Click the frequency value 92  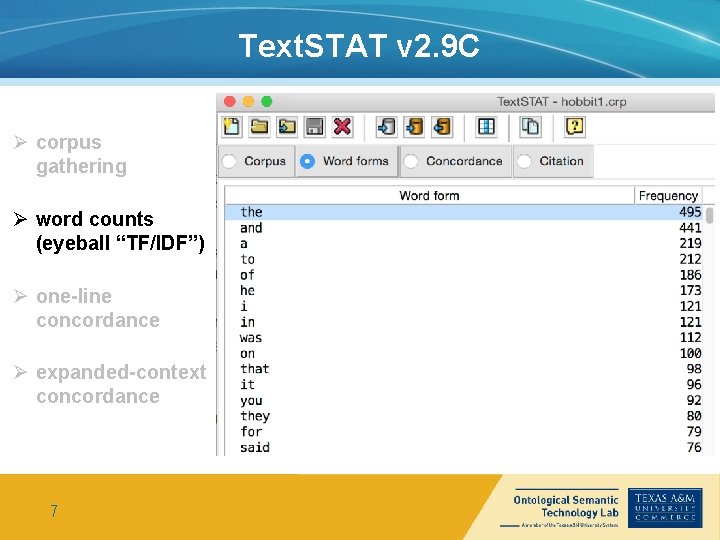click(x=694, y=400)
